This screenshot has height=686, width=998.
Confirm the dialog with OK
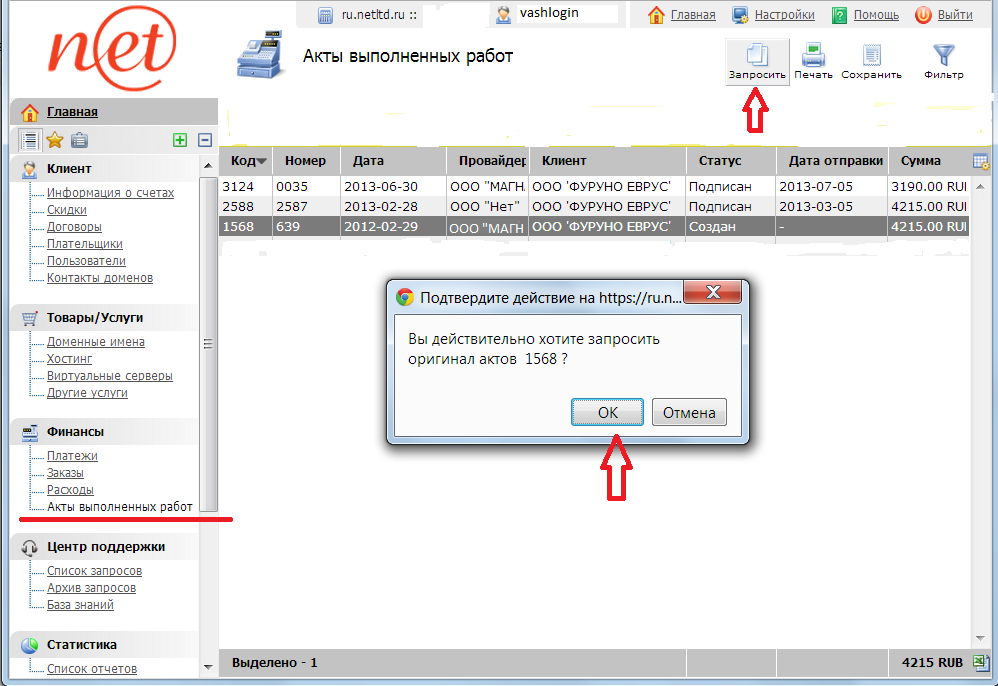608,412
